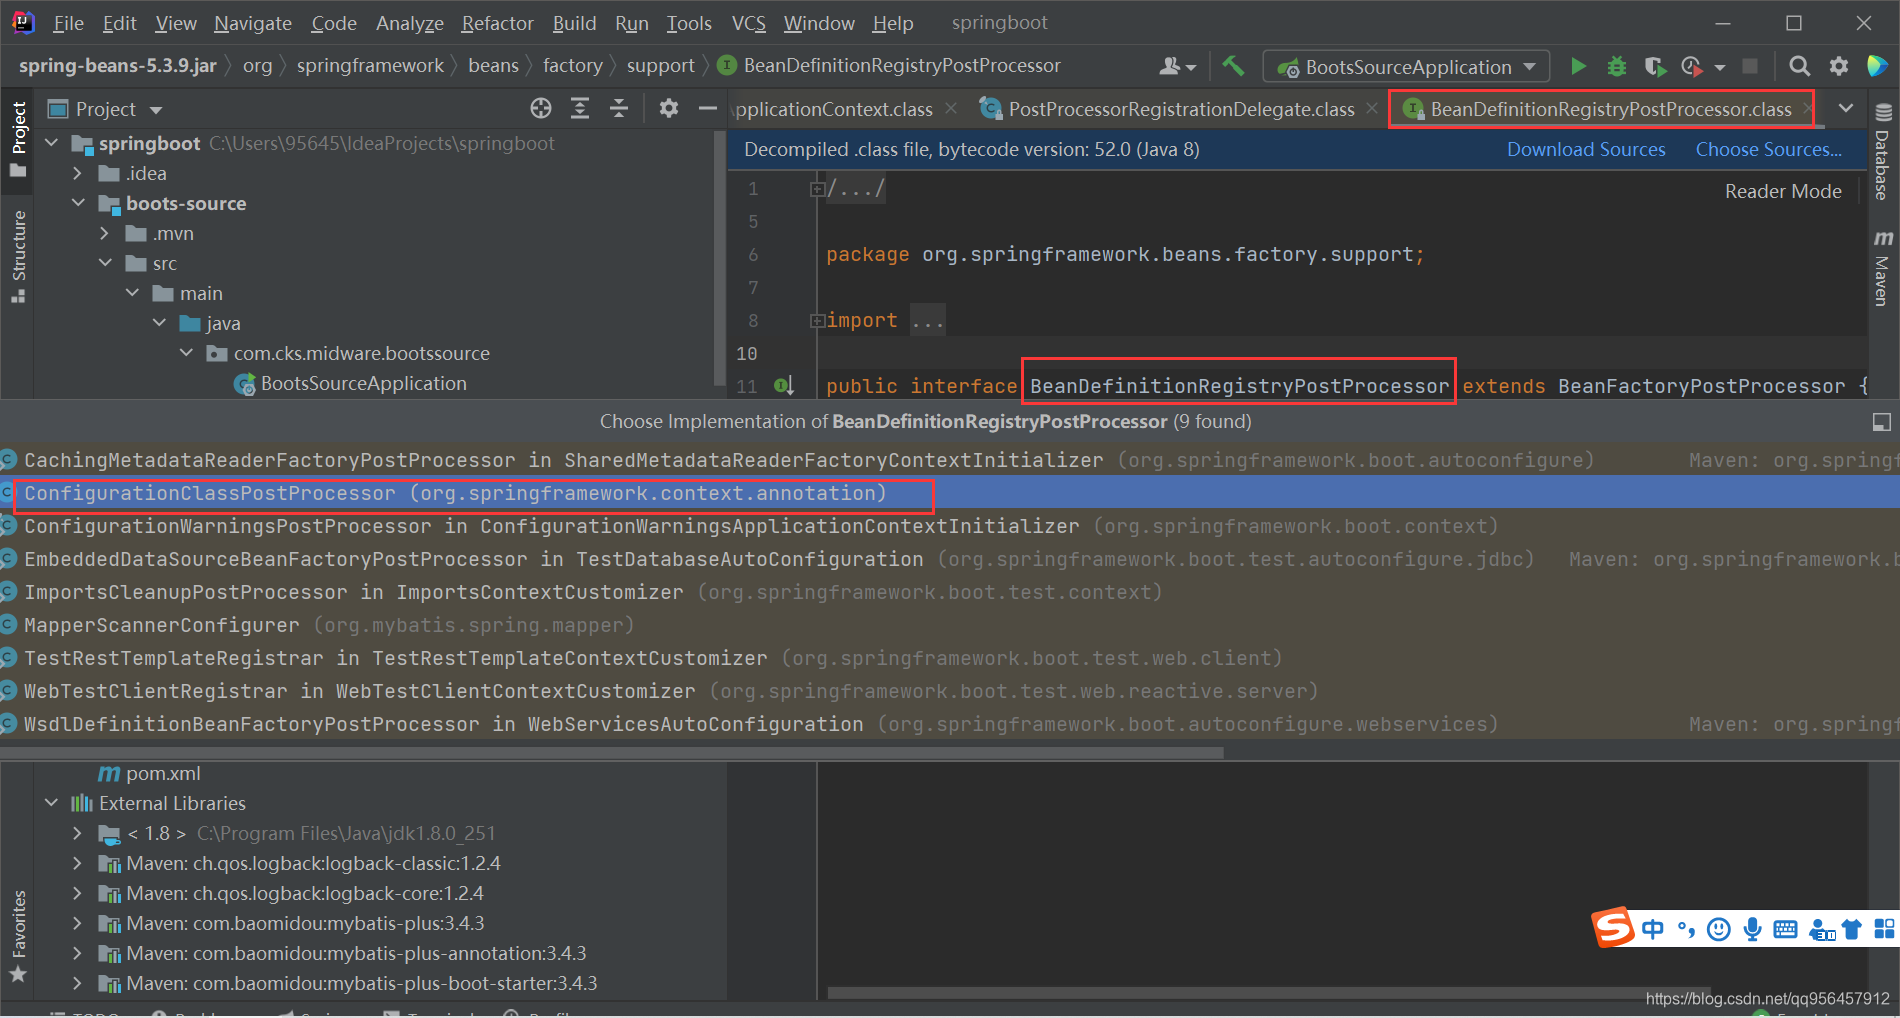Click spring-beans-5.3.9.jar breadcrumb
This screenshot has height=1018, width=1900.
[x=117, y=65]
